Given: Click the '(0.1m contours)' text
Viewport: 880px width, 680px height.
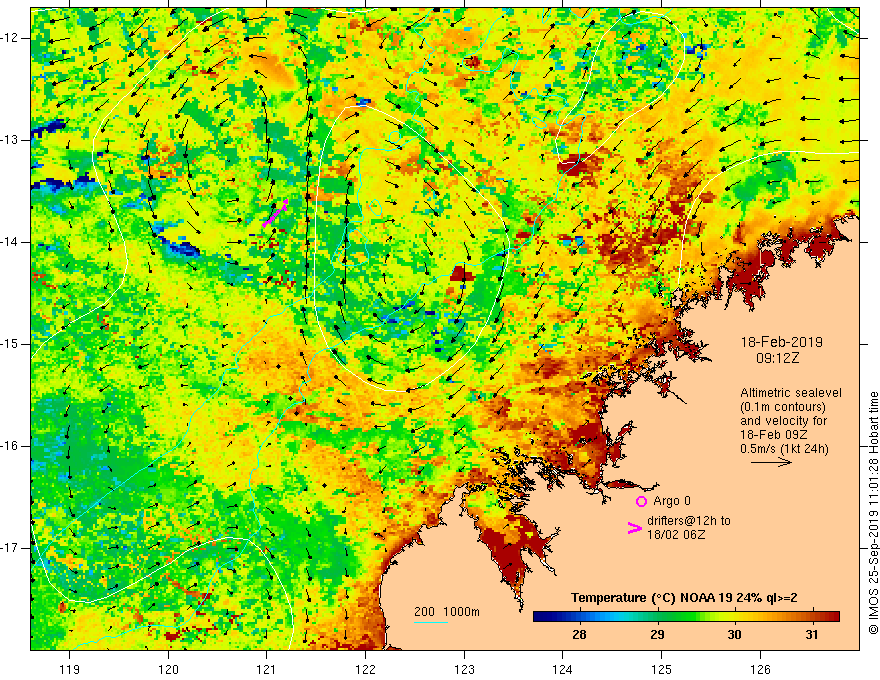Looking at the screenshot, I should pos(783,407).
